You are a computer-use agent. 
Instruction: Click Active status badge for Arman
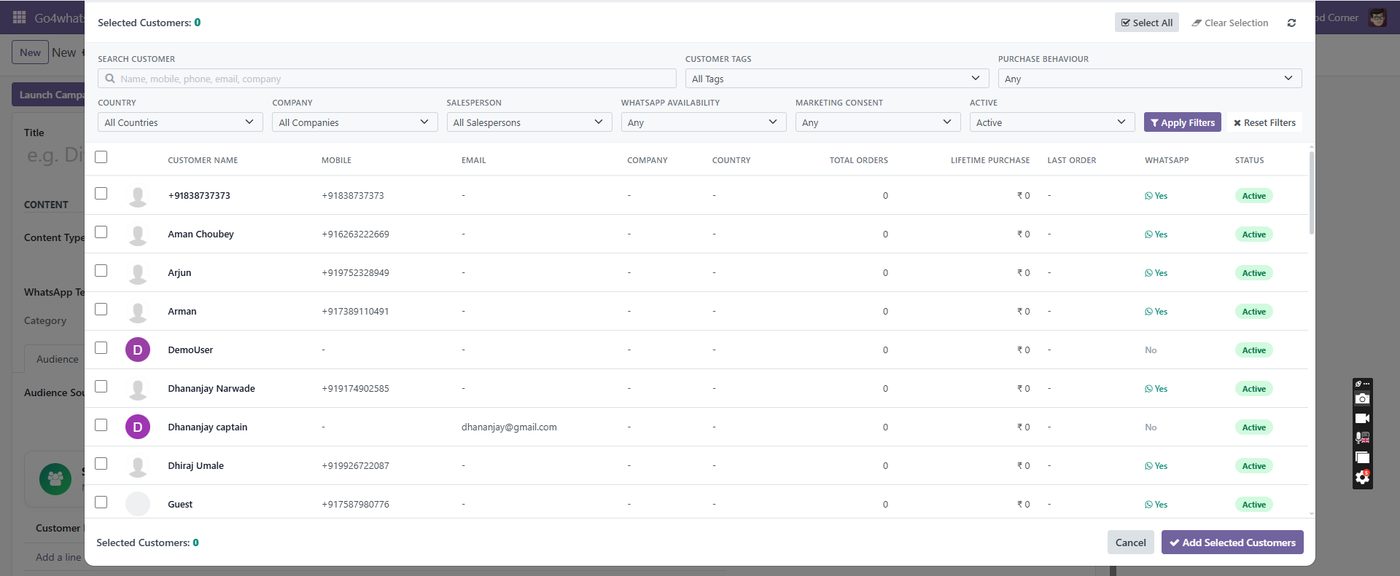1254,311
